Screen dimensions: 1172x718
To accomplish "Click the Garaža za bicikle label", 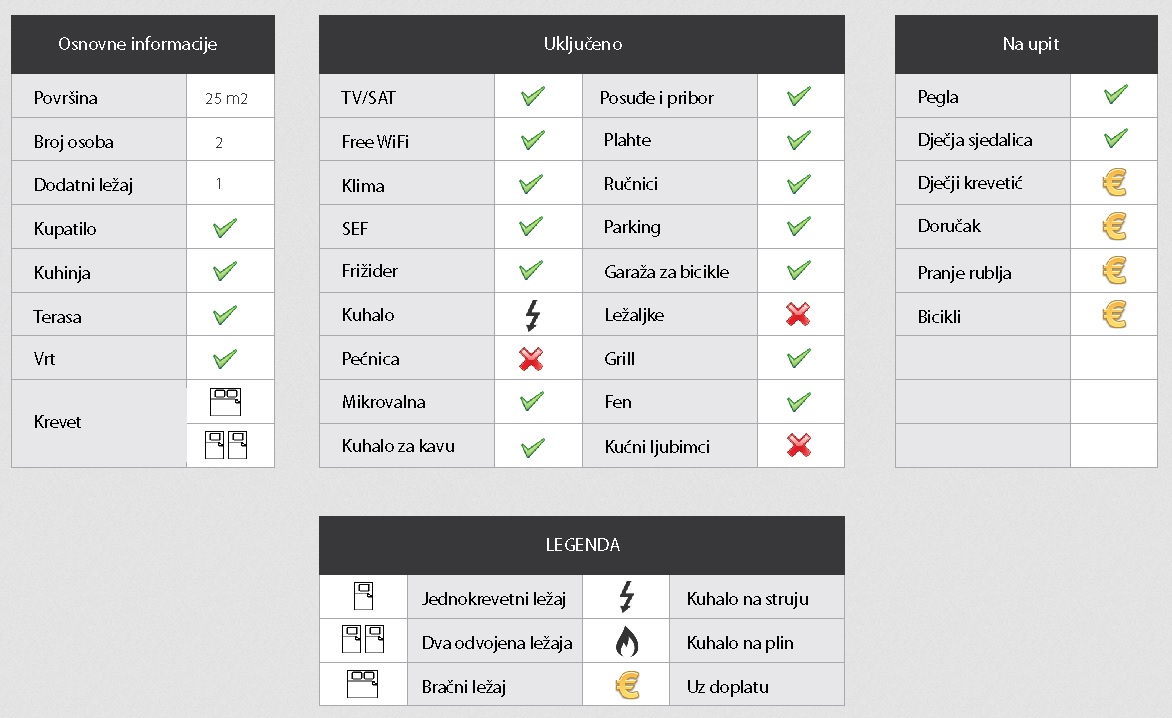I will 667,272.
